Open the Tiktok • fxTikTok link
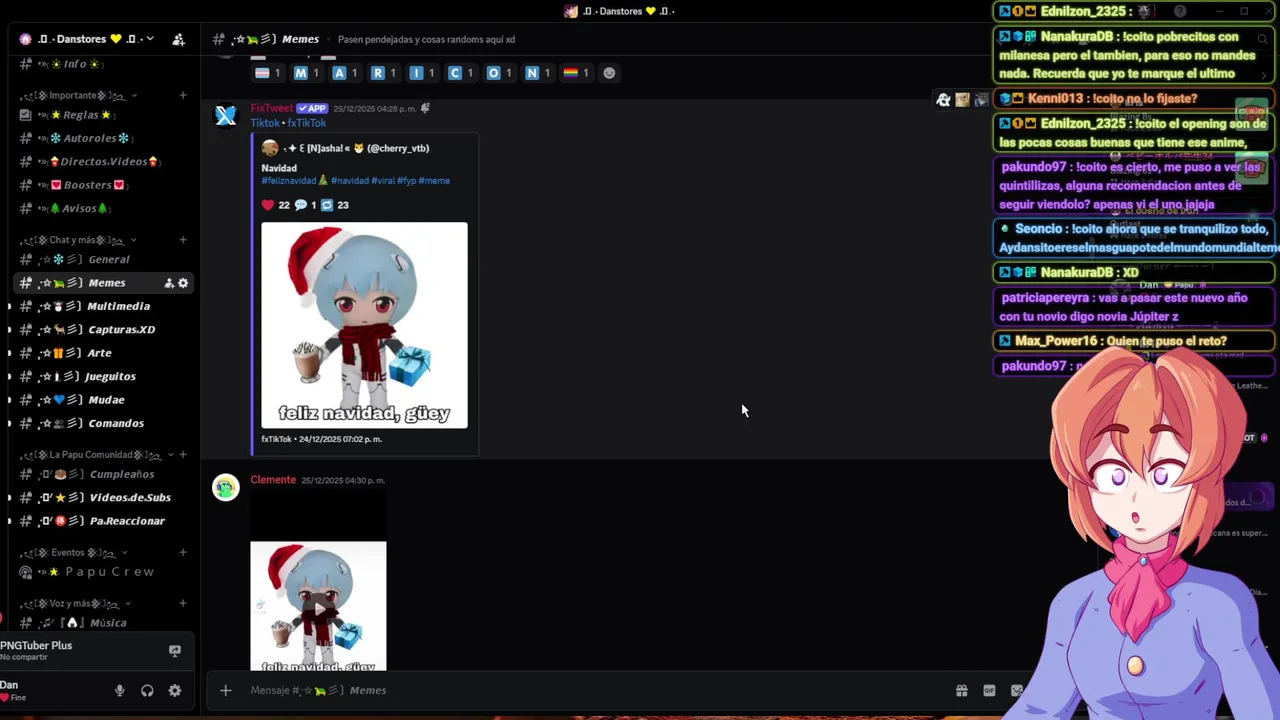 click(x=288, y=123)
